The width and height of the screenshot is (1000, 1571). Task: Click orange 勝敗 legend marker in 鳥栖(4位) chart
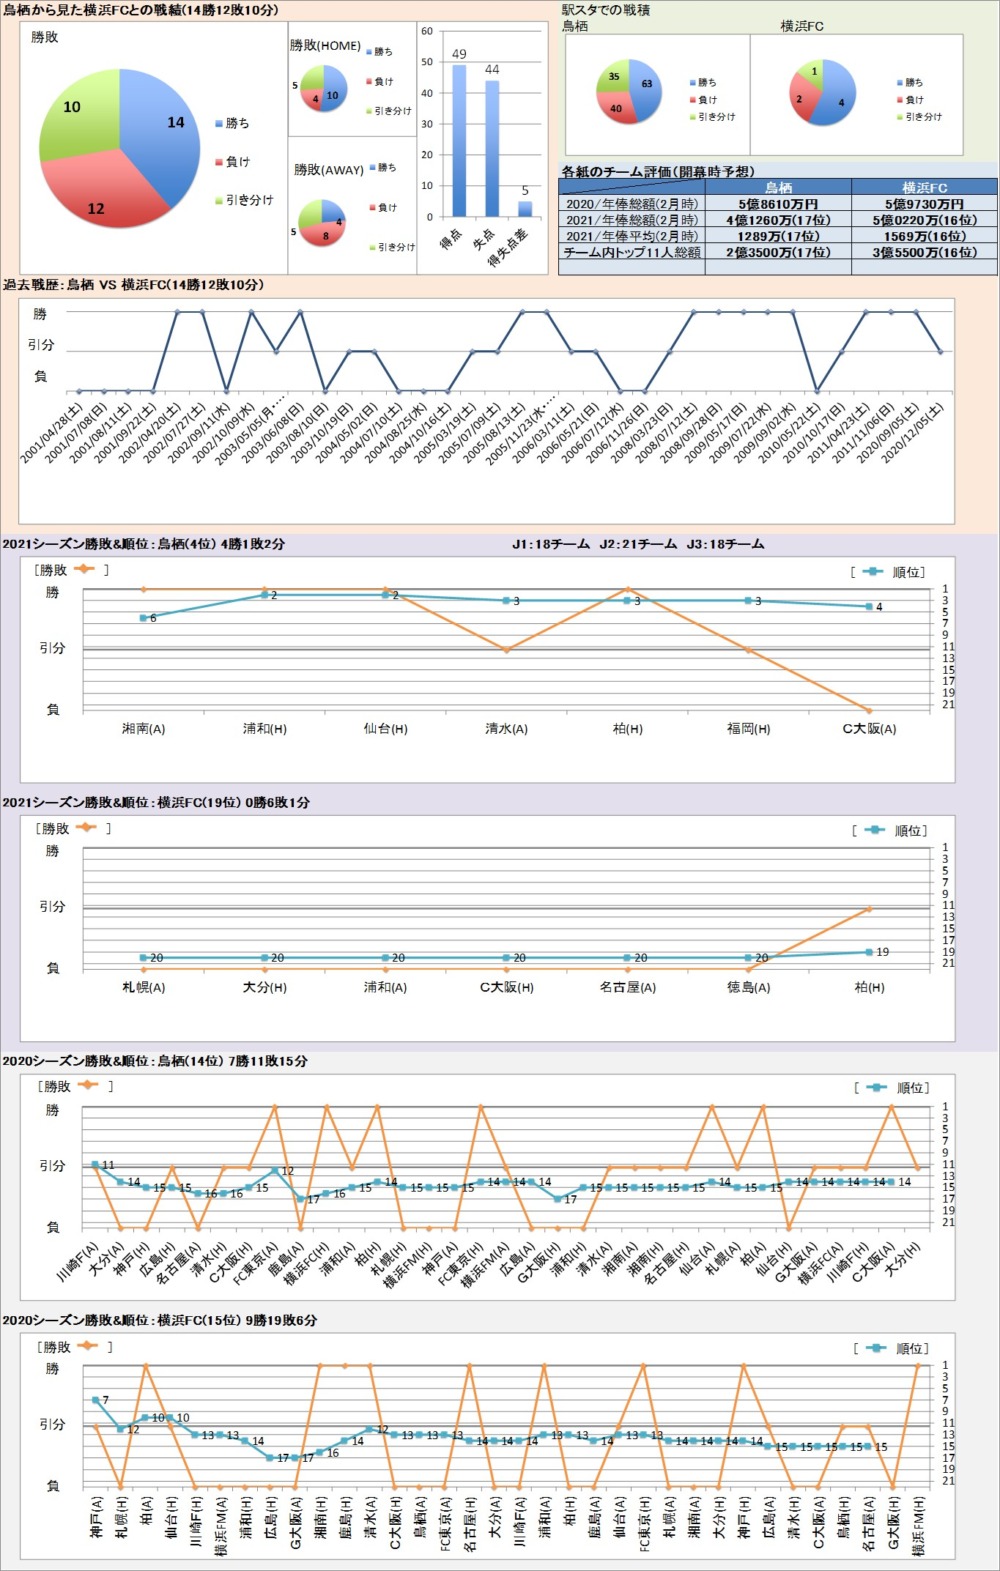coord(84,569)
